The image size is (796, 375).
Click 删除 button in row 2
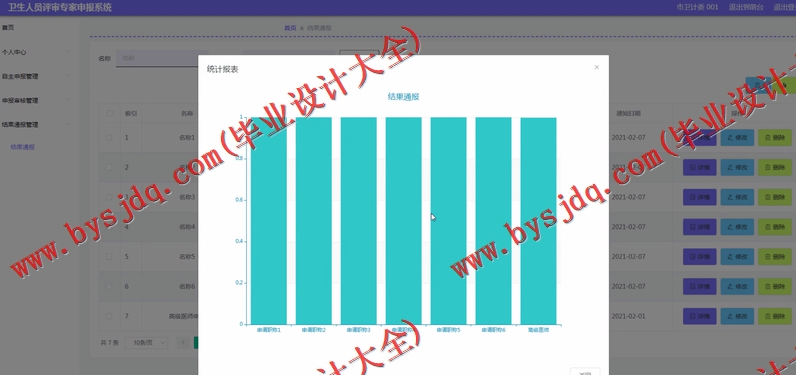[x=775, y=167]
